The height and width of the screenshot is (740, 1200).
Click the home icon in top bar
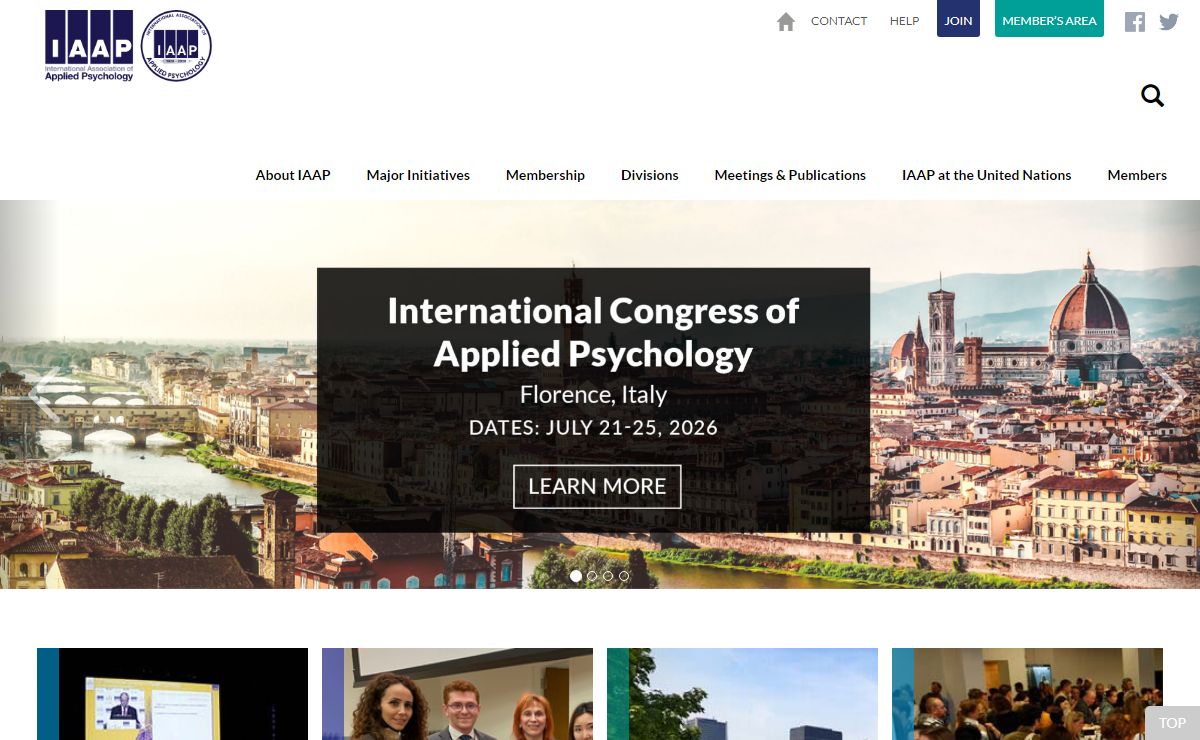[x=786, y=21]
